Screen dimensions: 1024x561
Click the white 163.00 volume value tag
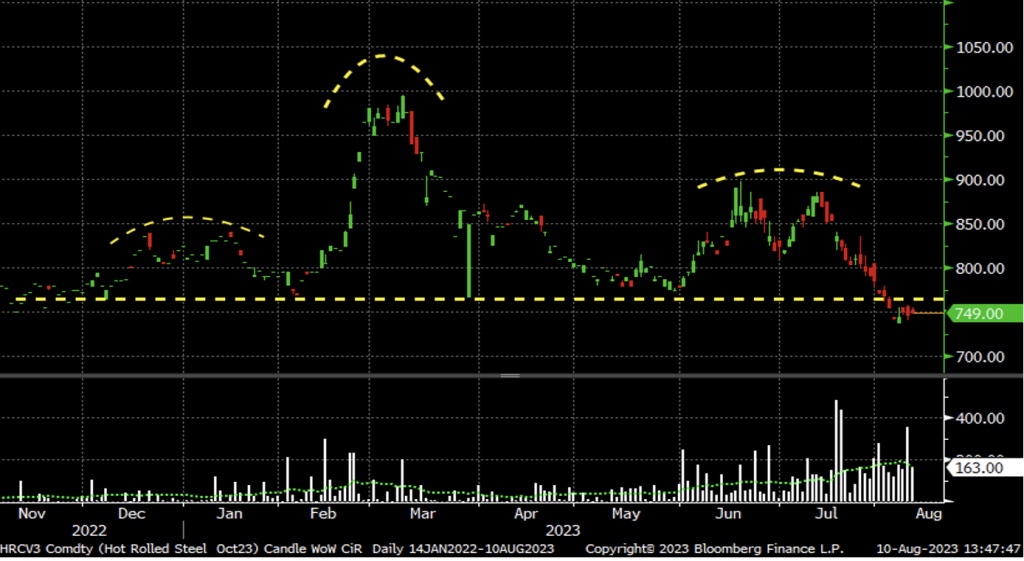(980, 467)
